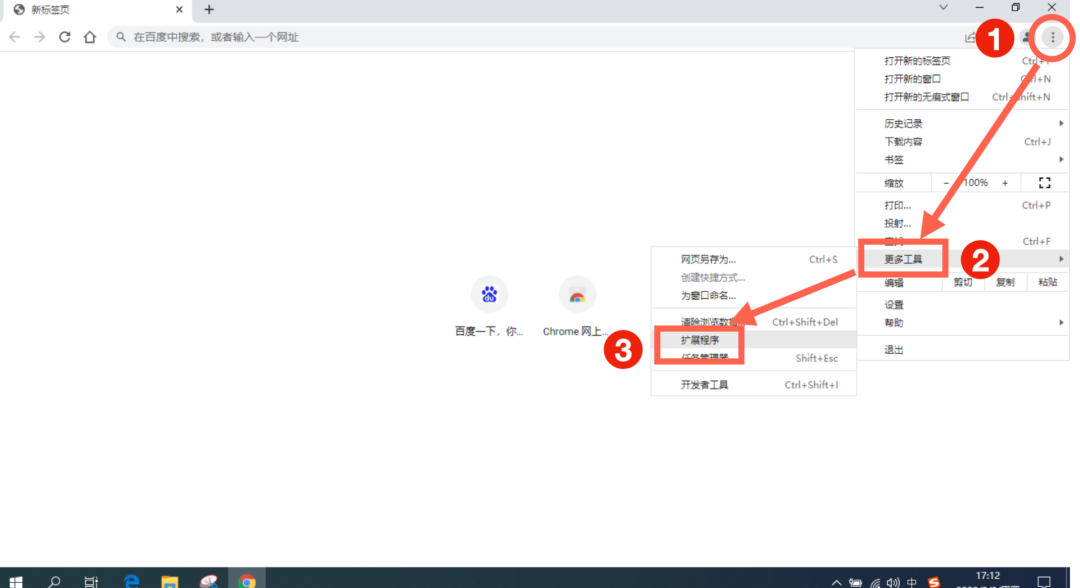Reload the page with the refresh icon
The height and width of the screenshot is (588, 1080).
pyautogui.click(x=65, y=37)
